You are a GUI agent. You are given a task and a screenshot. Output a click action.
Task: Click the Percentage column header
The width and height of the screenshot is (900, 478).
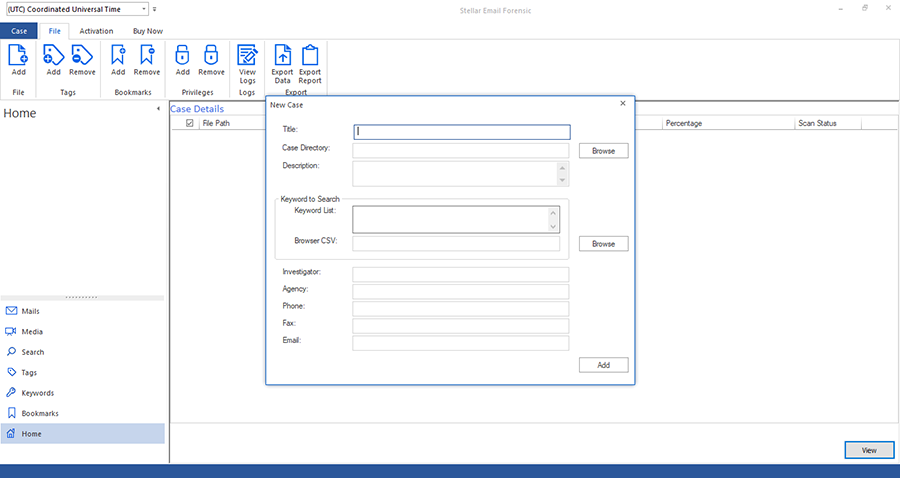(x=728, y=123)
